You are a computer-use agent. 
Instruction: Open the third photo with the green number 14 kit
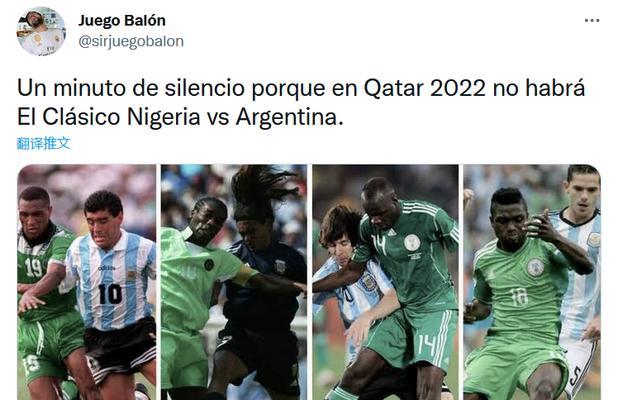pos(385,282)
